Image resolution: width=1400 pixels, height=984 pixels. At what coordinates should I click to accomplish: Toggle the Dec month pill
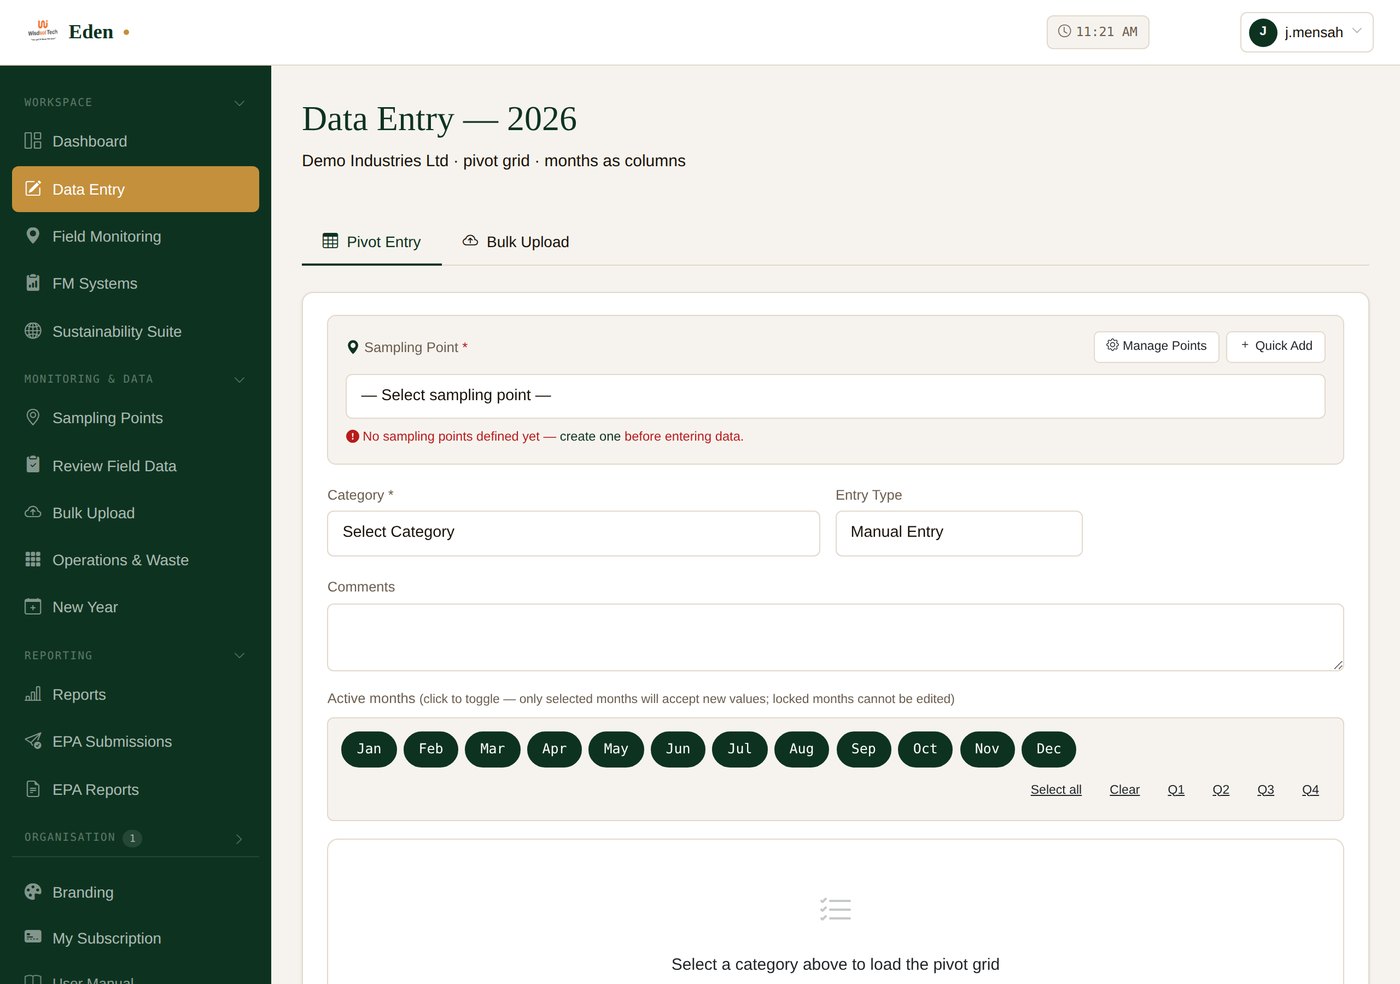coord(1049,749)
